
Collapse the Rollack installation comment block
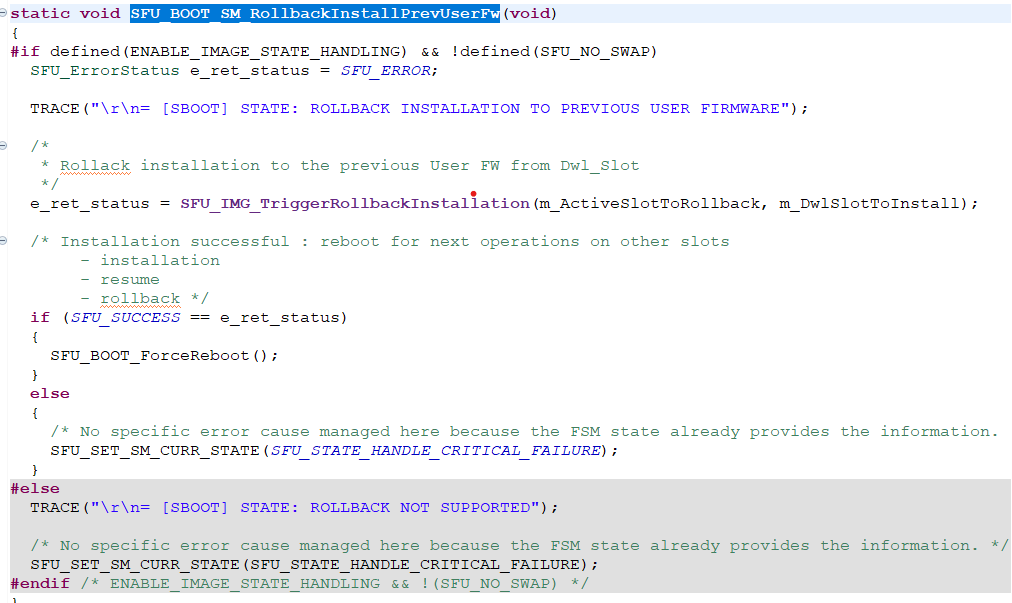tap(7, 146)
